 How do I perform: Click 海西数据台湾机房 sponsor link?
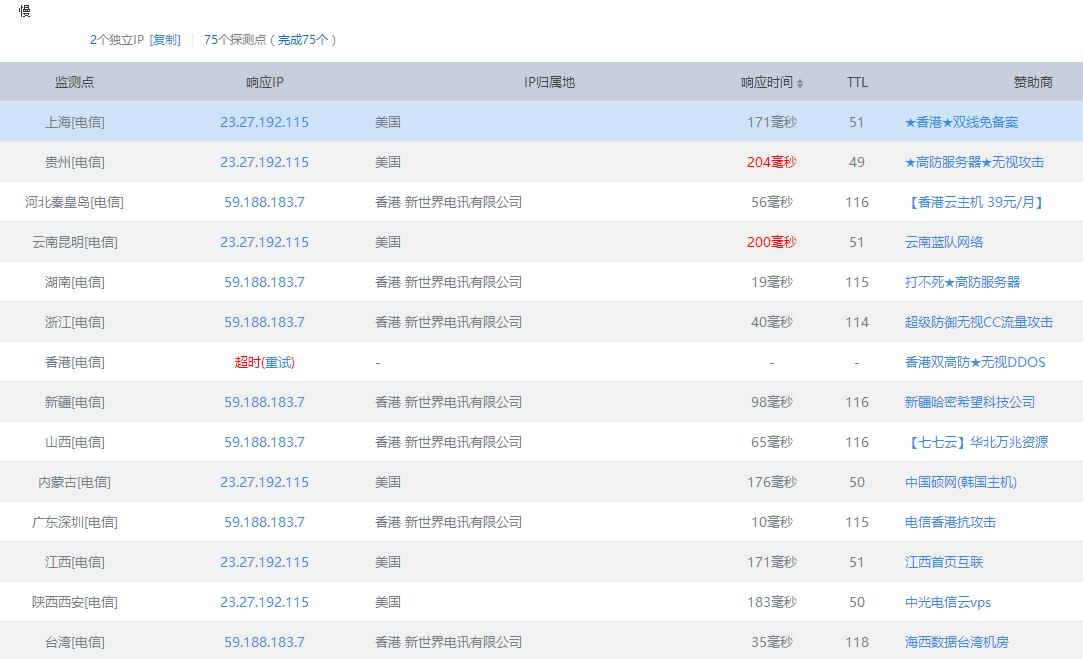pos(956,642)
